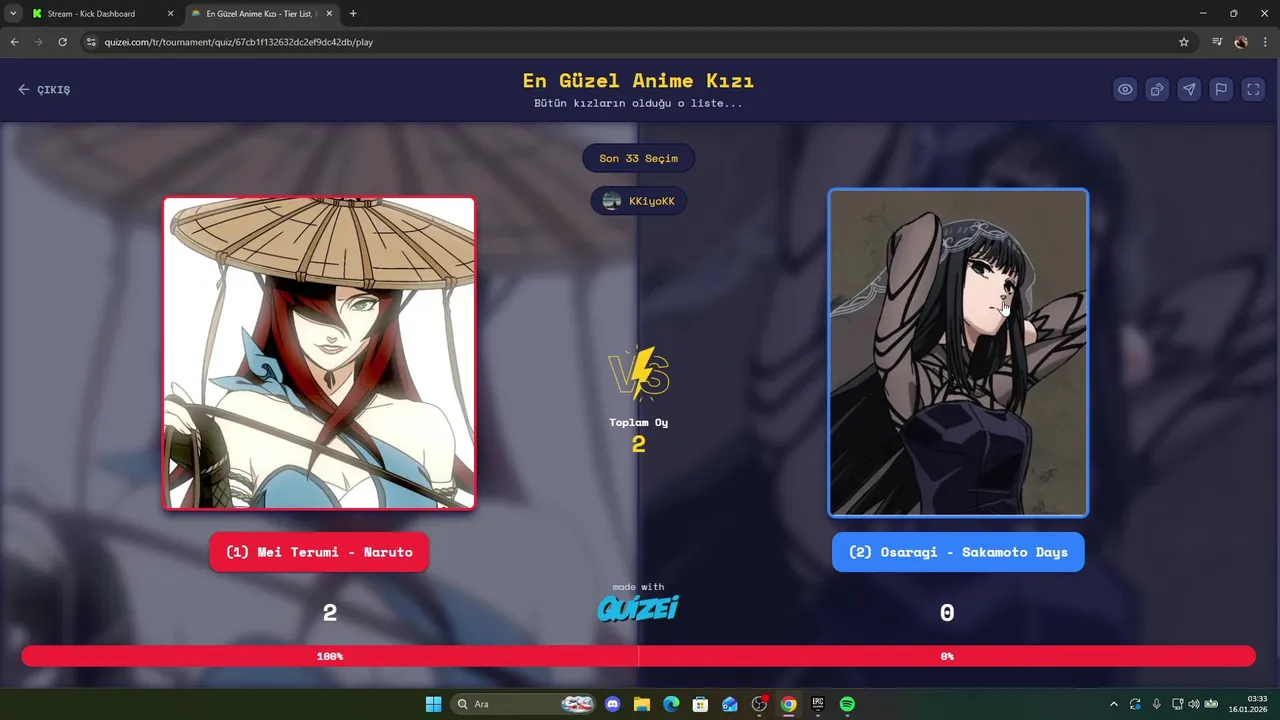
Task: Click the sync tray icon
Action: [1135, 704]
